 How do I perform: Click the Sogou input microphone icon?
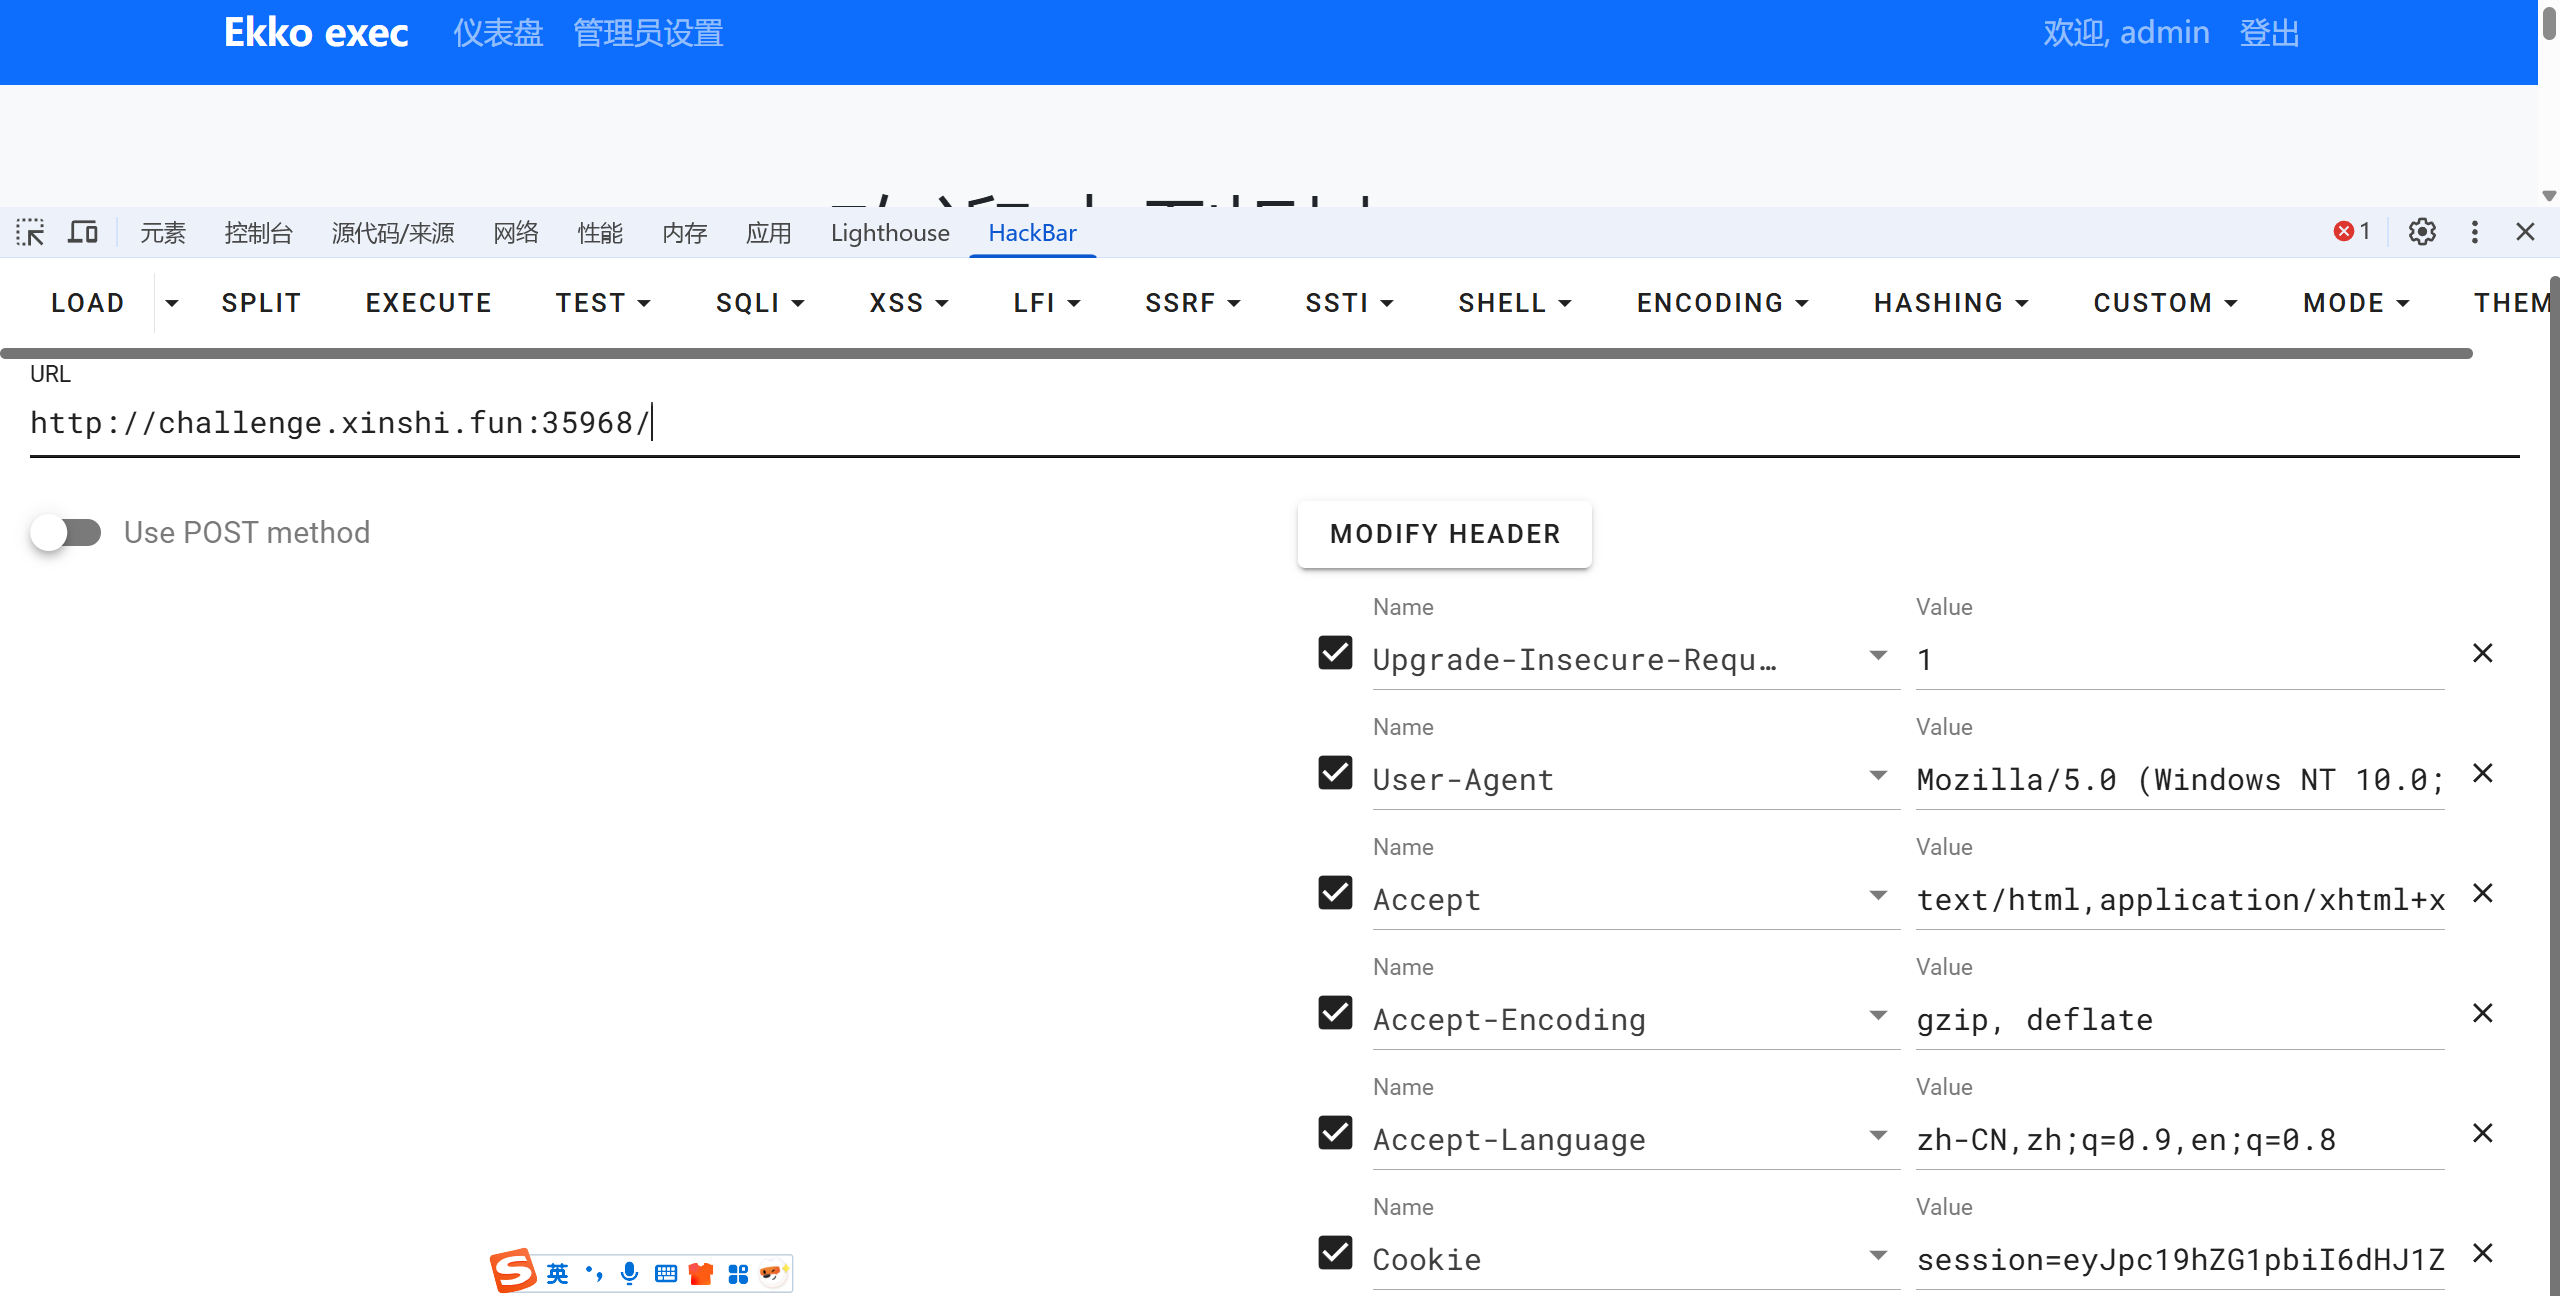pyautogui.click(x=629, y=1273)
